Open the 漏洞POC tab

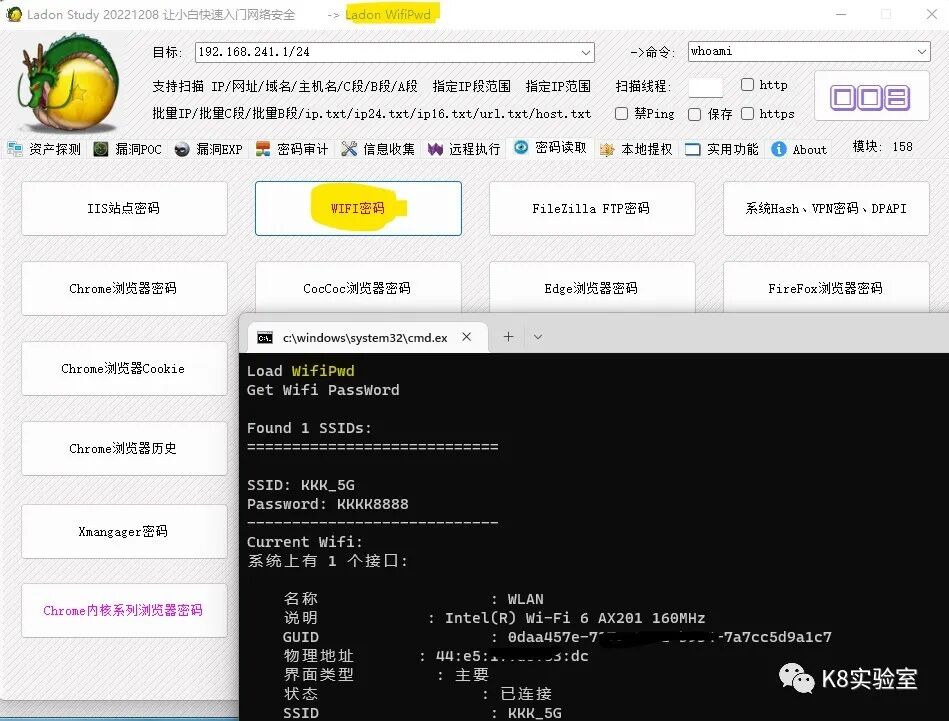click(x=128, y=149)
